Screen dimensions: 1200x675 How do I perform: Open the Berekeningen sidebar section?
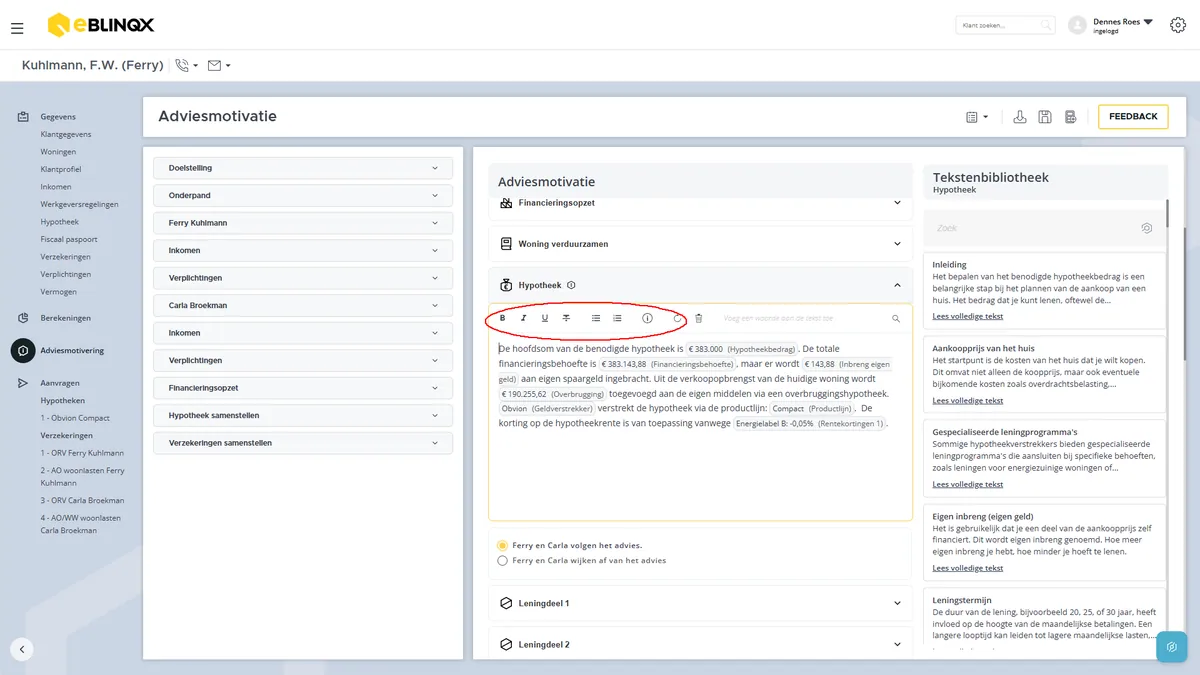(x=66, y=318)
